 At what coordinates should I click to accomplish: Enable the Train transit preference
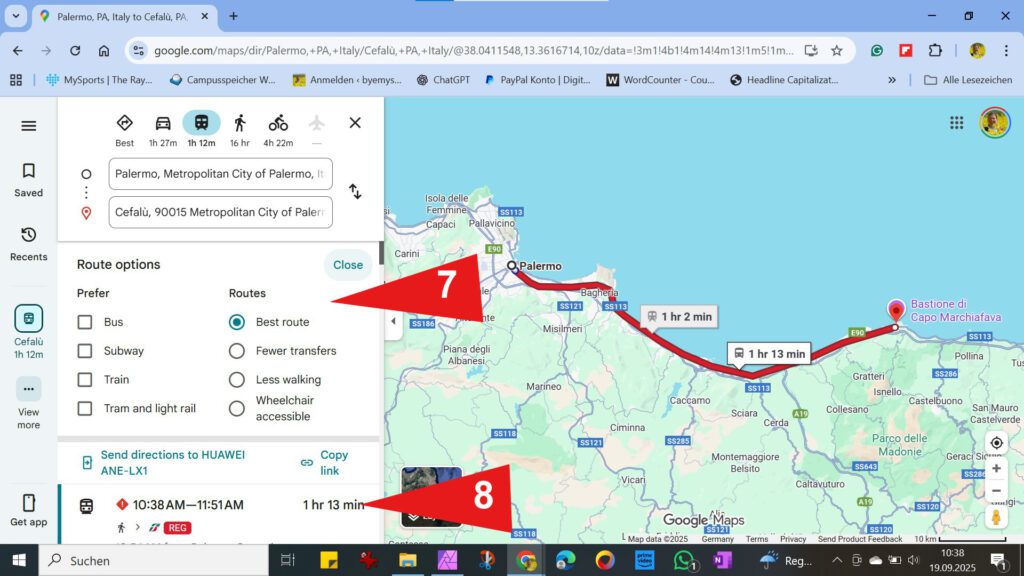[85, 379]
